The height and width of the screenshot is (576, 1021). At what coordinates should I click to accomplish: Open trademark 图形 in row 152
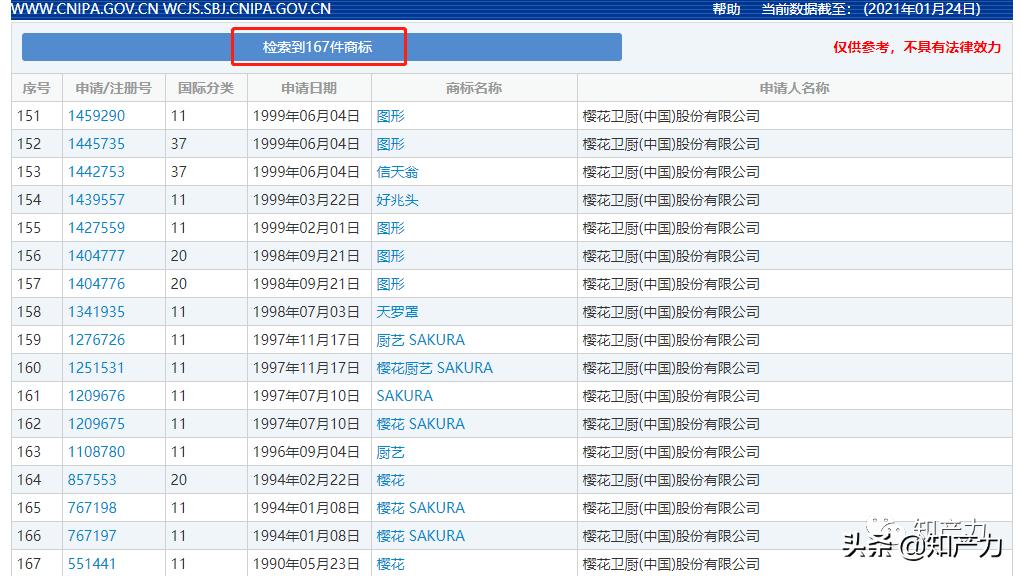coord(391,144)
